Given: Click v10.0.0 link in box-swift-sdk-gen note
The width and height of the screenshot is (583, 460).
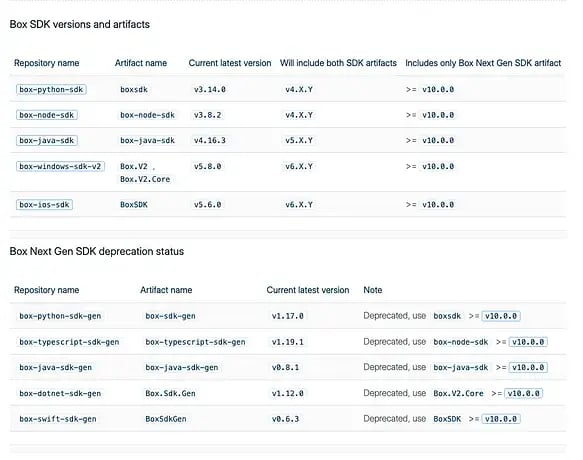Looking at the screenshot, I should 501,419.
